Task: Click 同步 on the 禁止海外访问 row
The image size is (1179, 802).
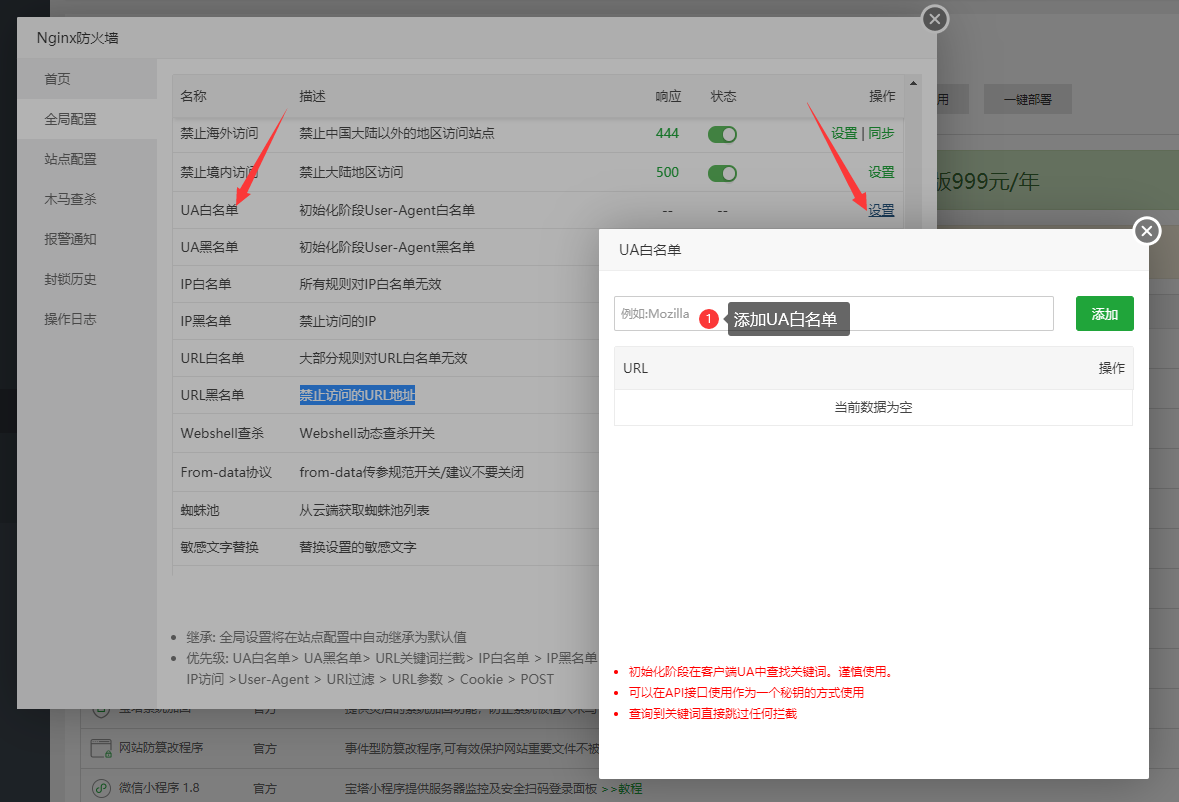Action: coord(881,133)
